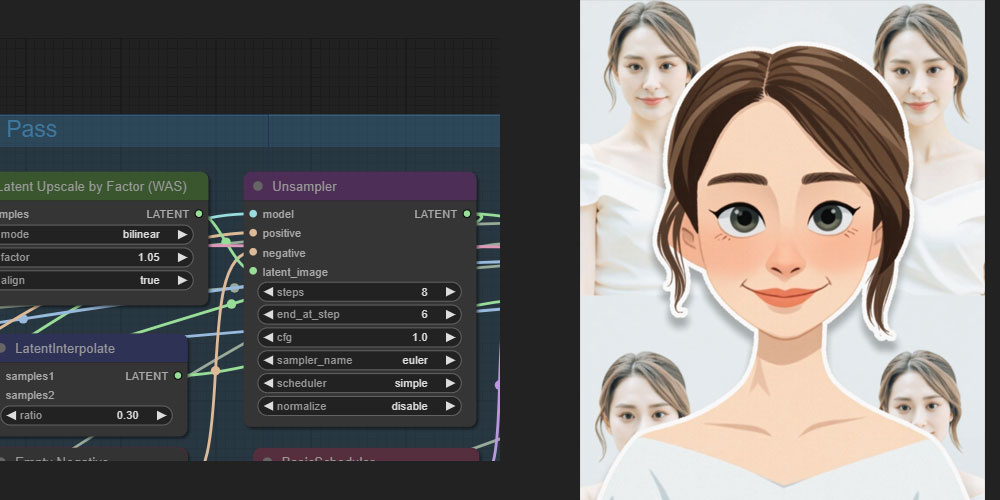Decrease cfg value with left arrow

pyautogui.click(x=268, y=337)
